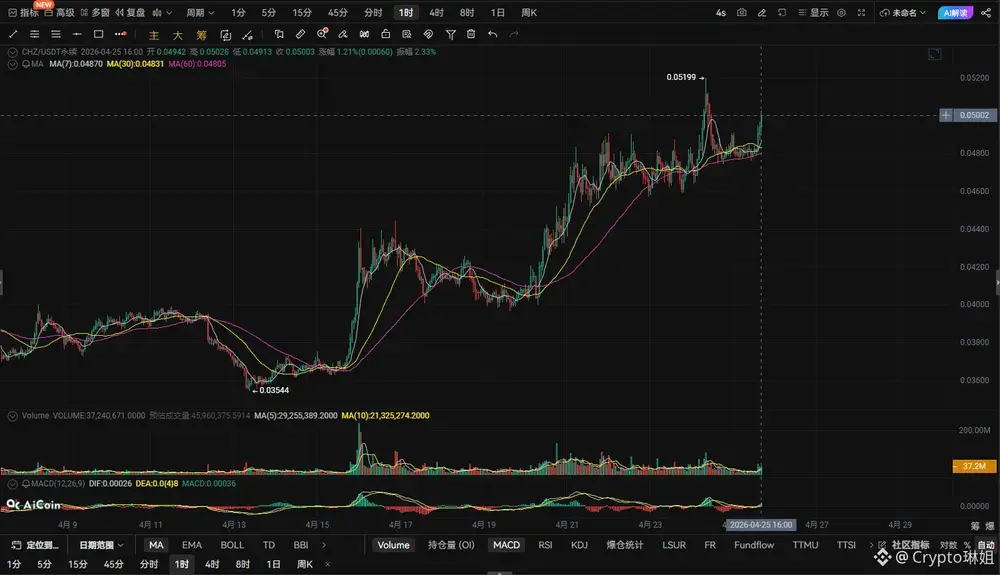This screenshot has width=1000, height=575.
Task: Enable the RSI sub-indicator
Action: 545,545
